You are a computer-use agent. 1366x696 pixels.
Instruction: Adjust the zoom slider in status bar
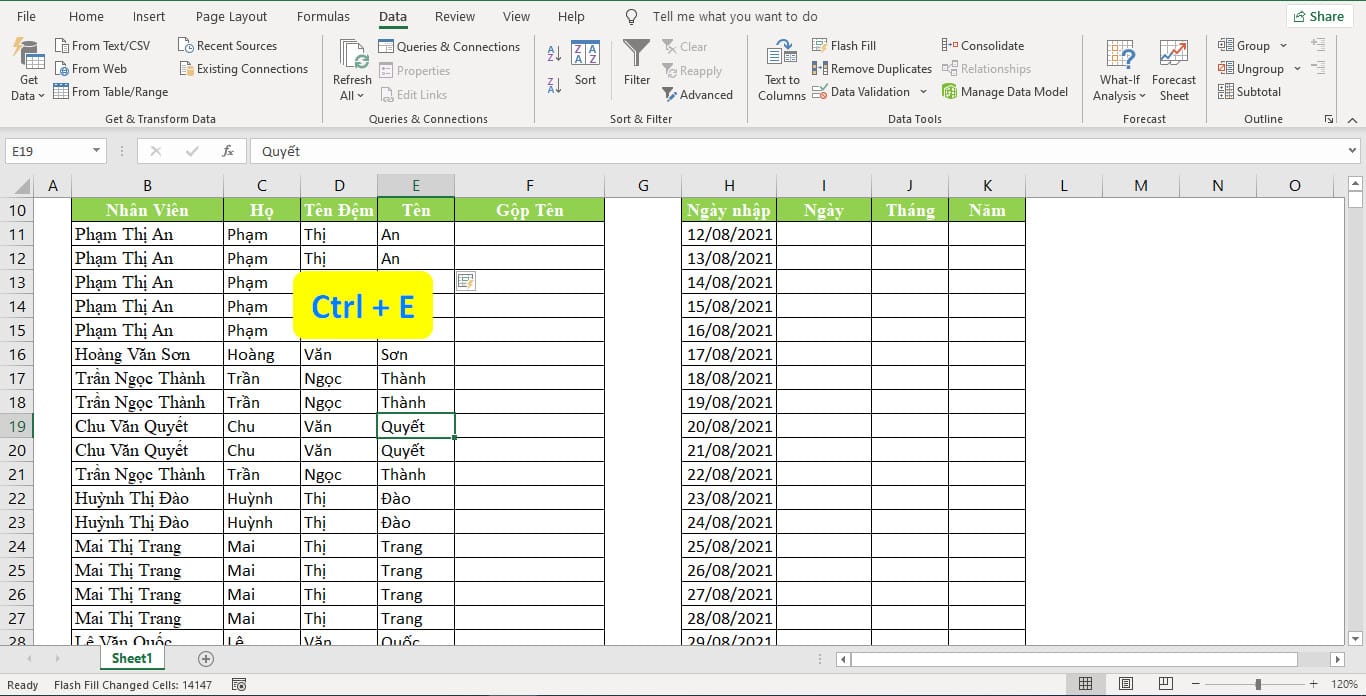[1258, 685]
